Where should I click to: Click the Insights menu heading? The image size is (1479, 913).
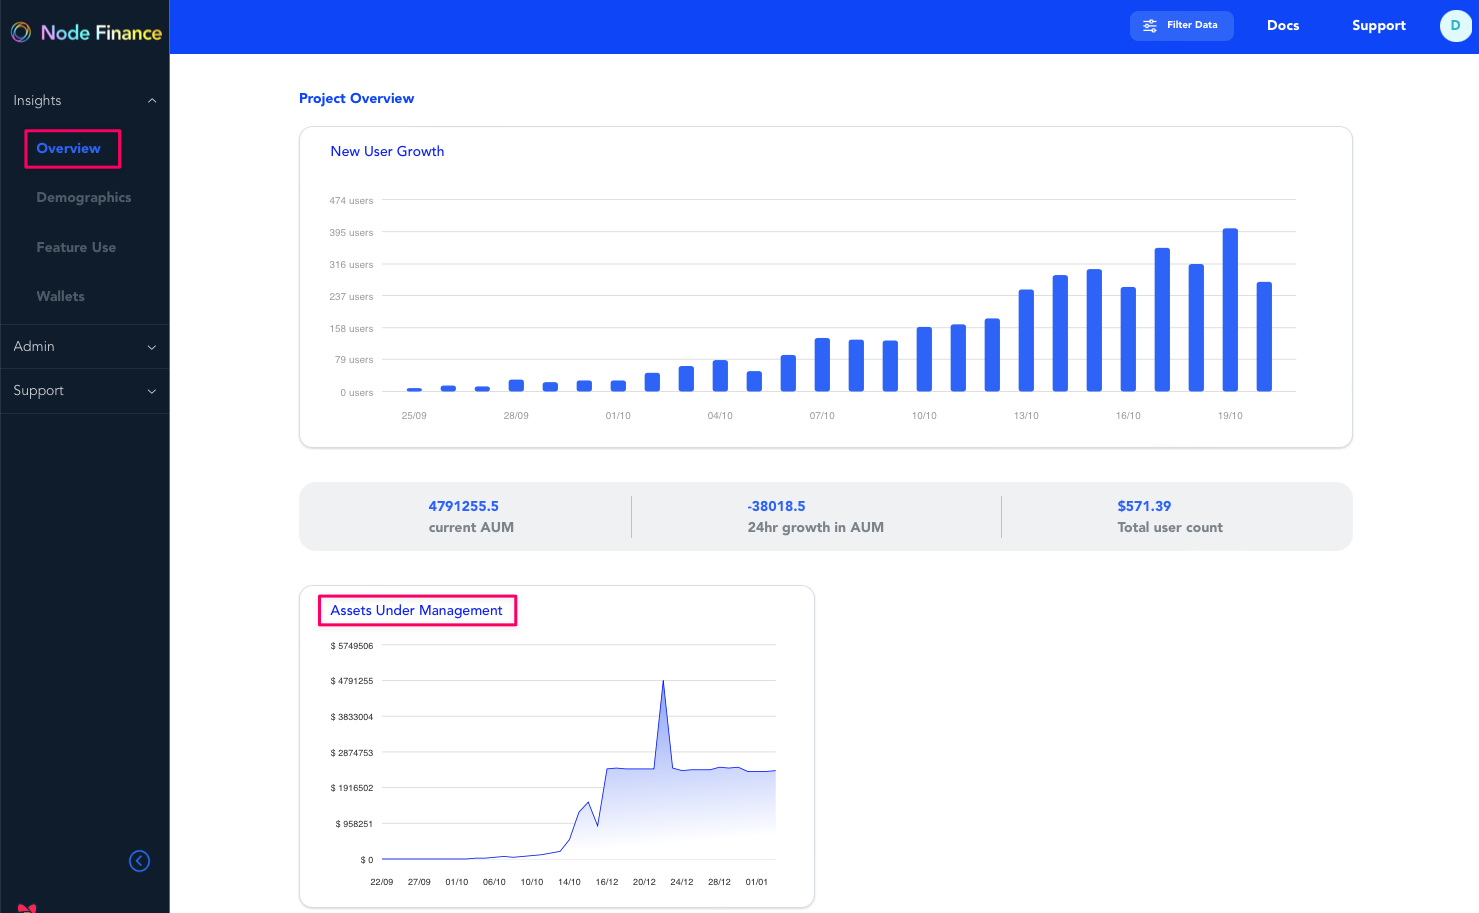[x=37, y=101]
